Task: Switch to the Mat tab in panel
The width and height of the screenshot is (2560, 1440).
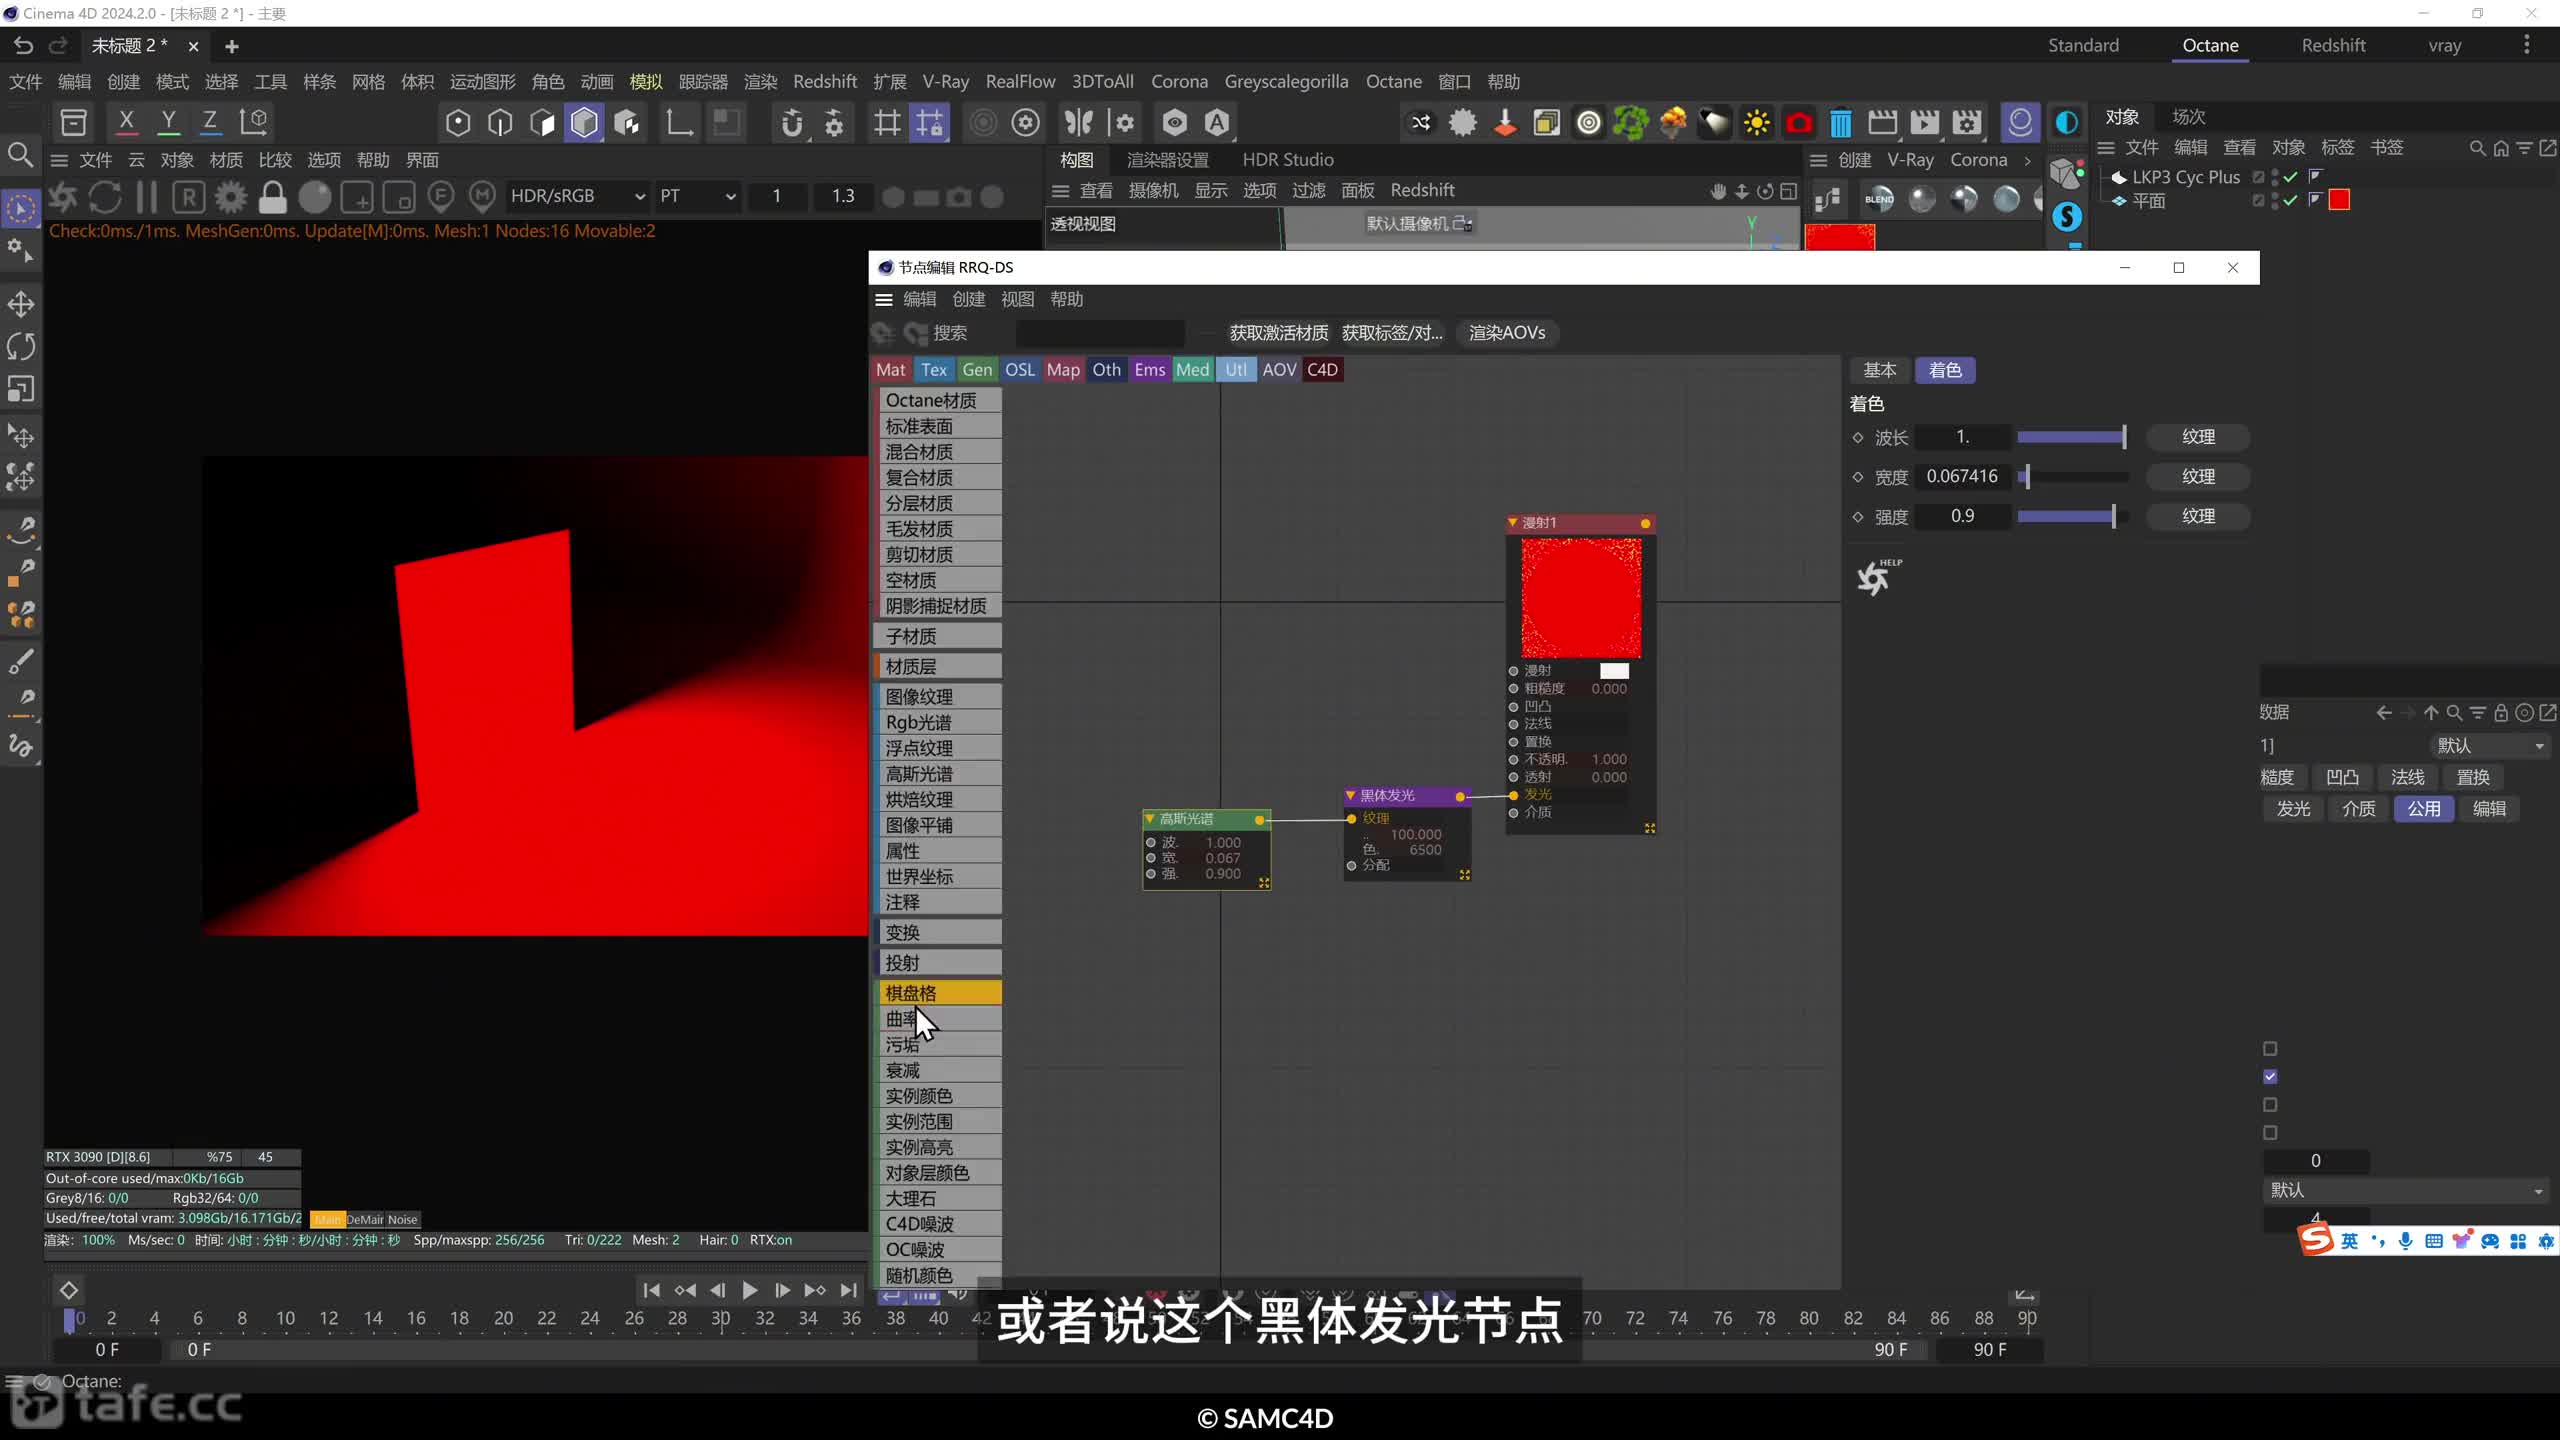Action: (888, 369)
